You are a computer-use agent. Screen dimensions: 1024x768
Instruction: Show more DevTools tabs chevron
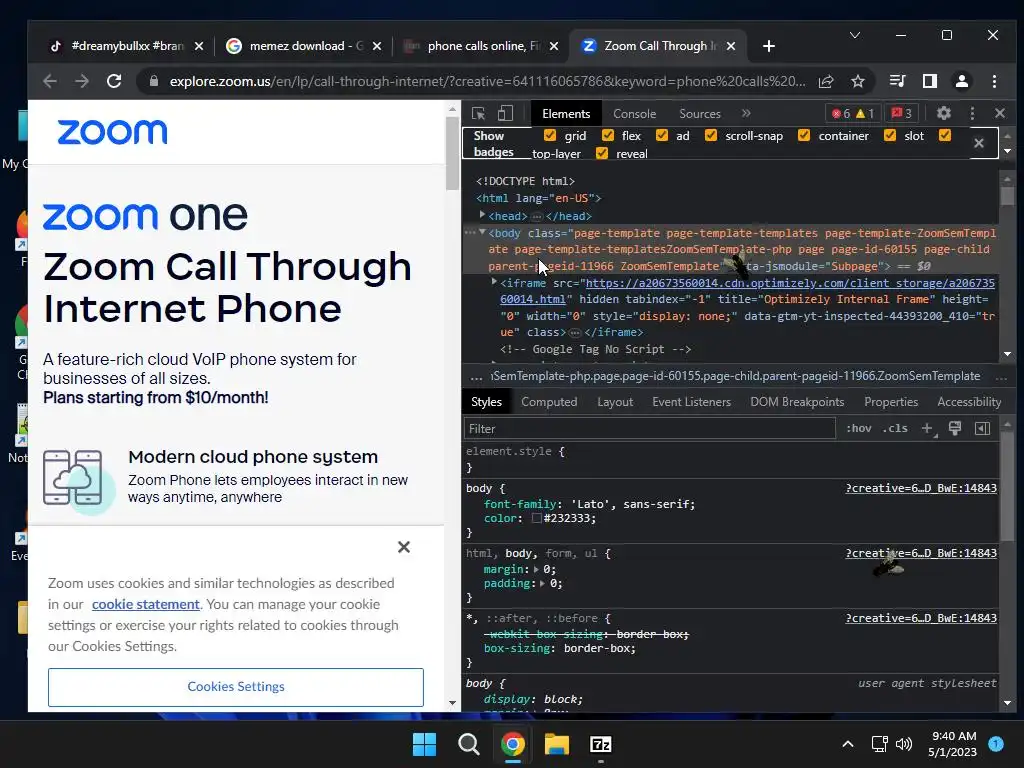point(746,114)
